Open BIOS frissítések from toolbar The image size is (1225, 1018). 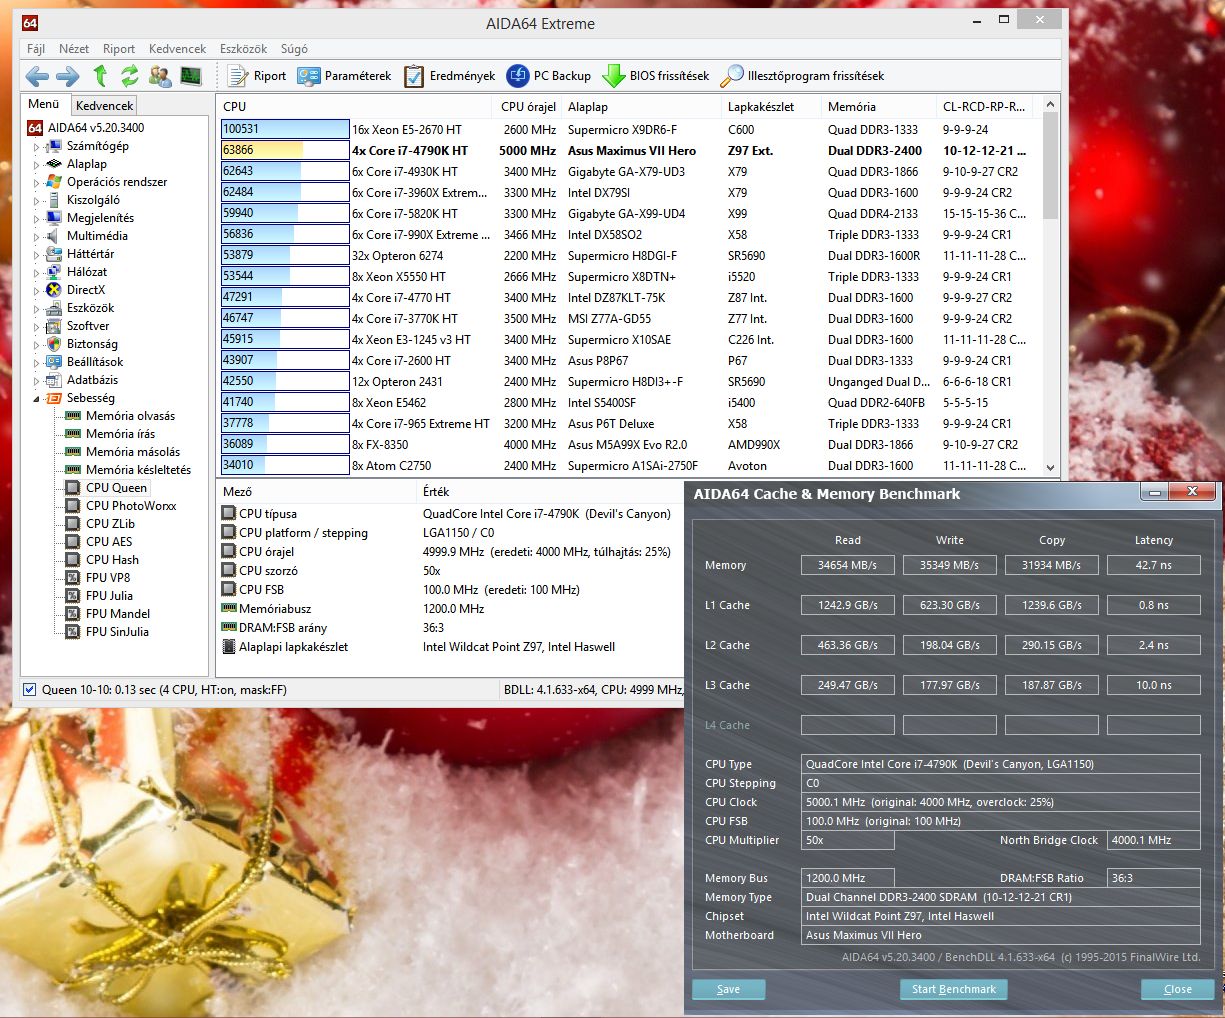pyautogui.click(x=656, y=76)
